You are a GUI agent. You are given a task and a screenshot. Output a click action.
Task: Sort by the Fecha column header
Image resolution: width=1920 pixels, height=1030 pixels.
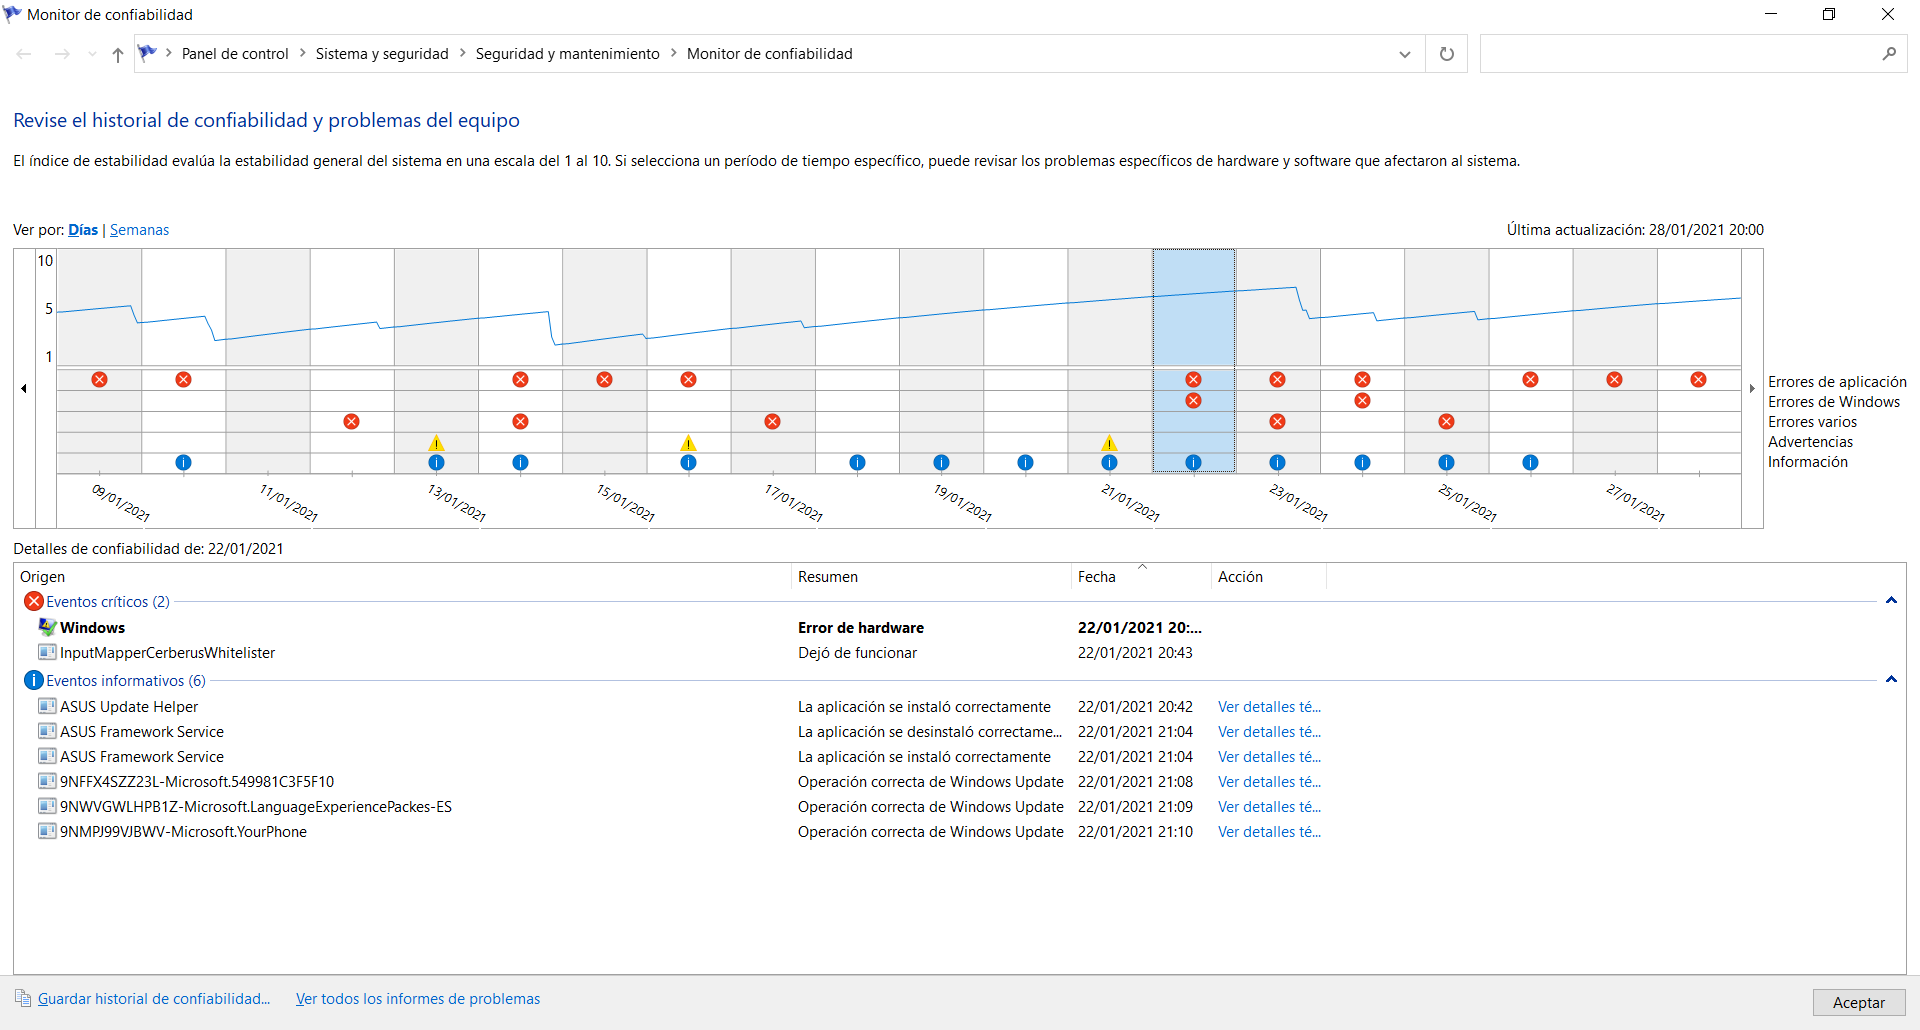(x=1140, y=577)
